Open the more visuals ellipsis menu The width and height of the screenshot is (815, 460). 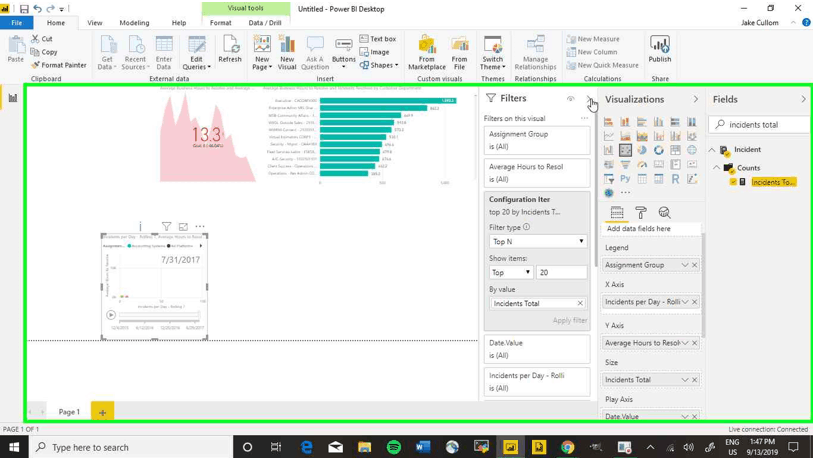pyautogui.click(x=625, y=193)
